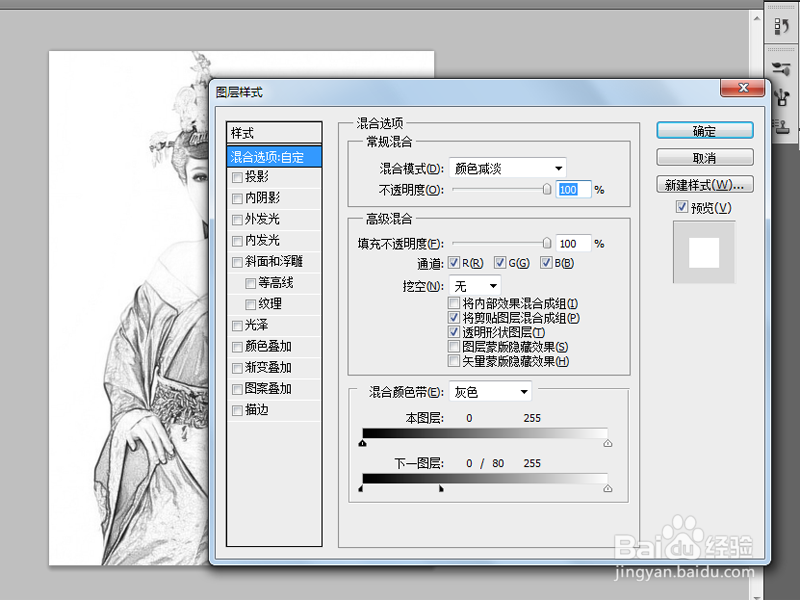The height and width of the screenshot is (600, 800).
Task: Open the 描边 style settings
Action: click(257, 410)
